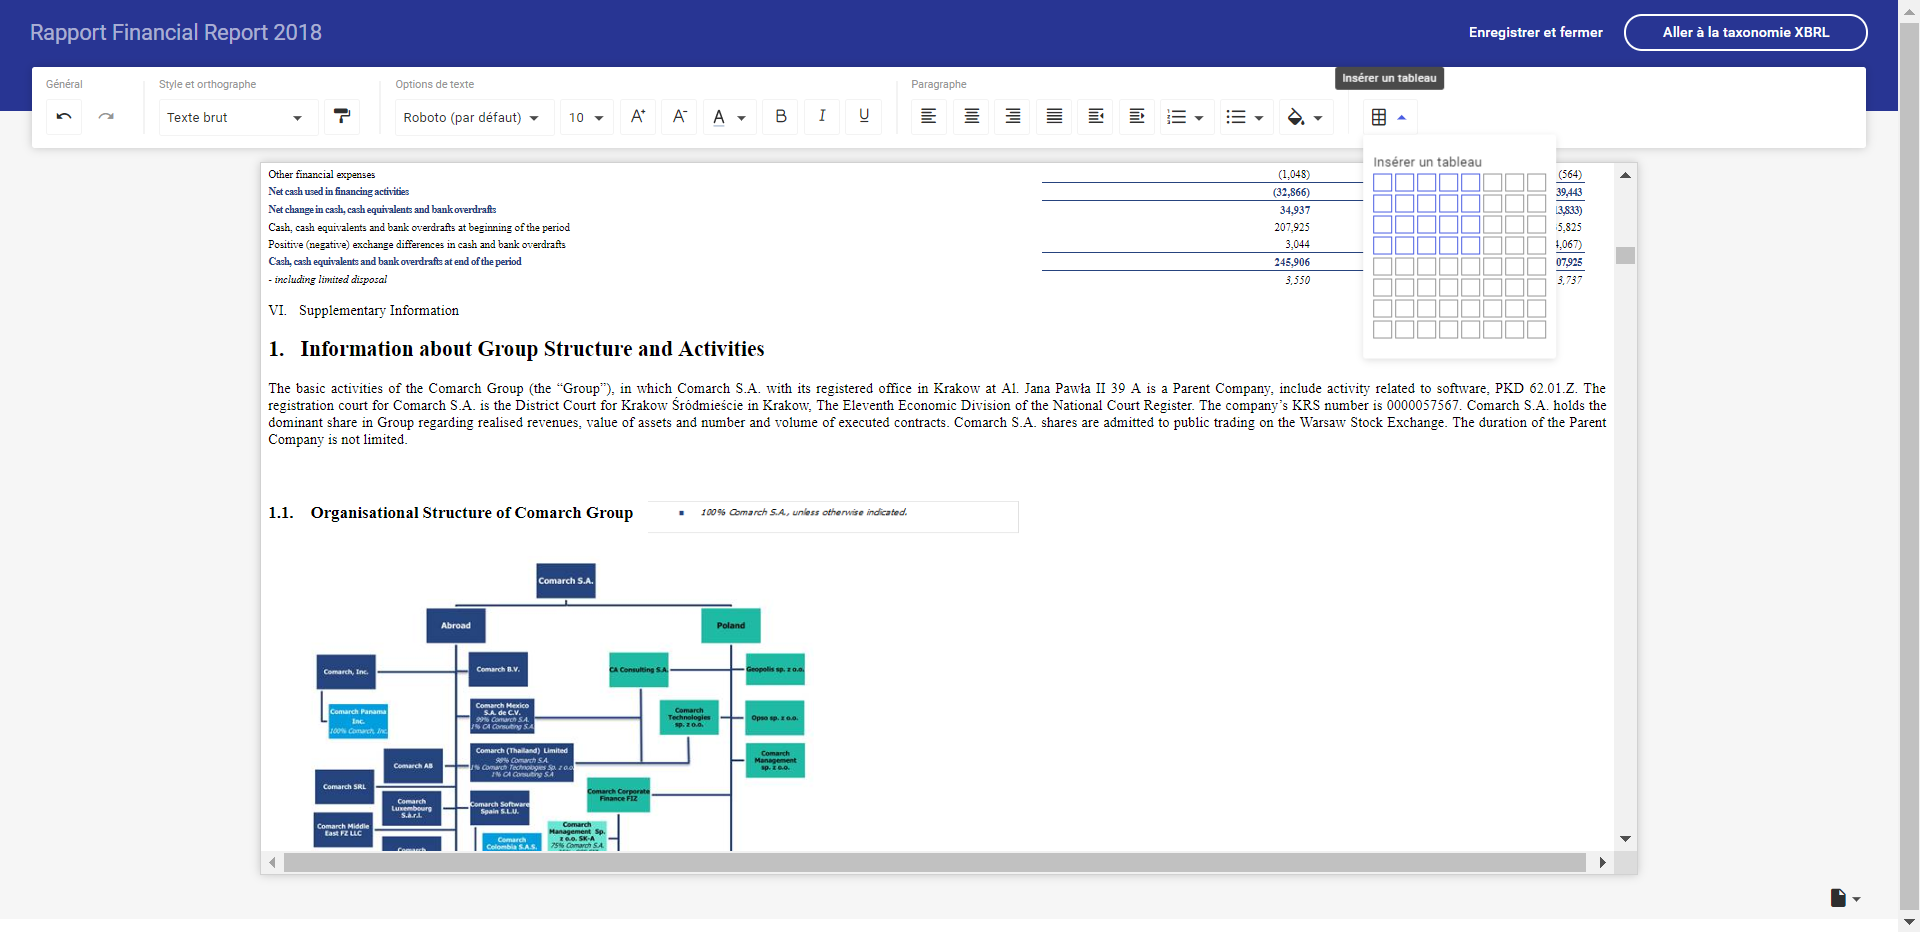This screenshot has height=932, width=1920.
Task: Click the Net cash used in financing activities row
Action: pos(338,192)
